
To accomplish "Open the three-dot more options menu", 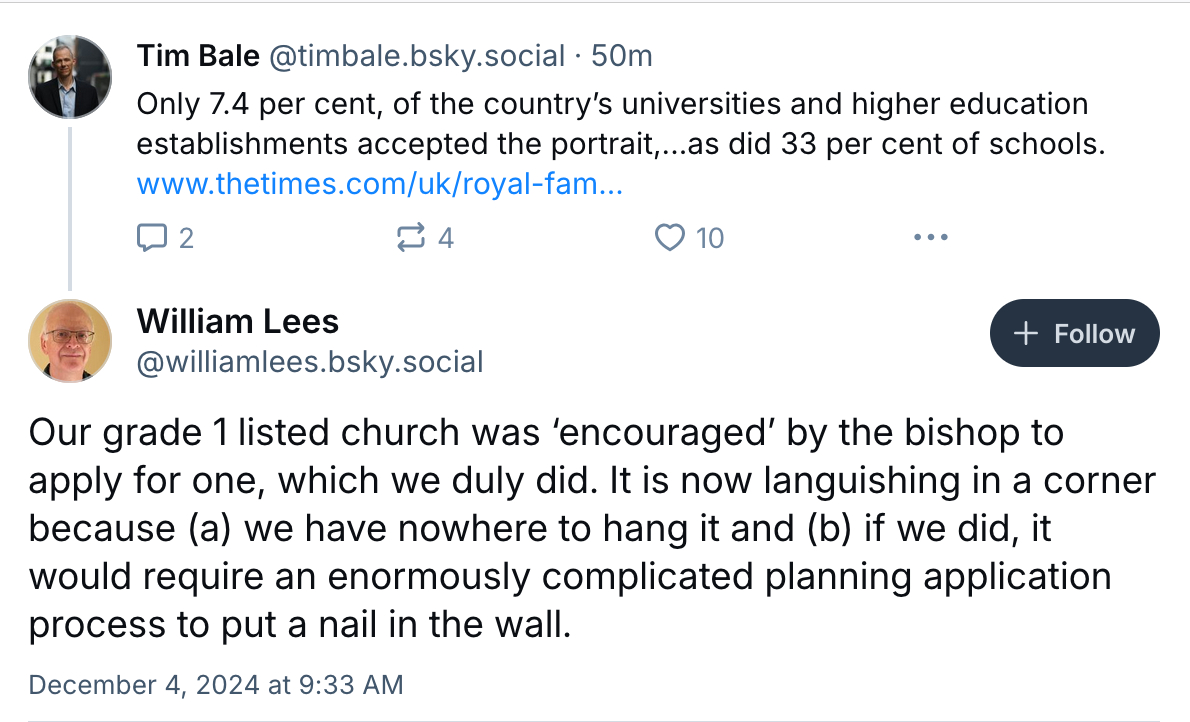I will coord(930,238).
